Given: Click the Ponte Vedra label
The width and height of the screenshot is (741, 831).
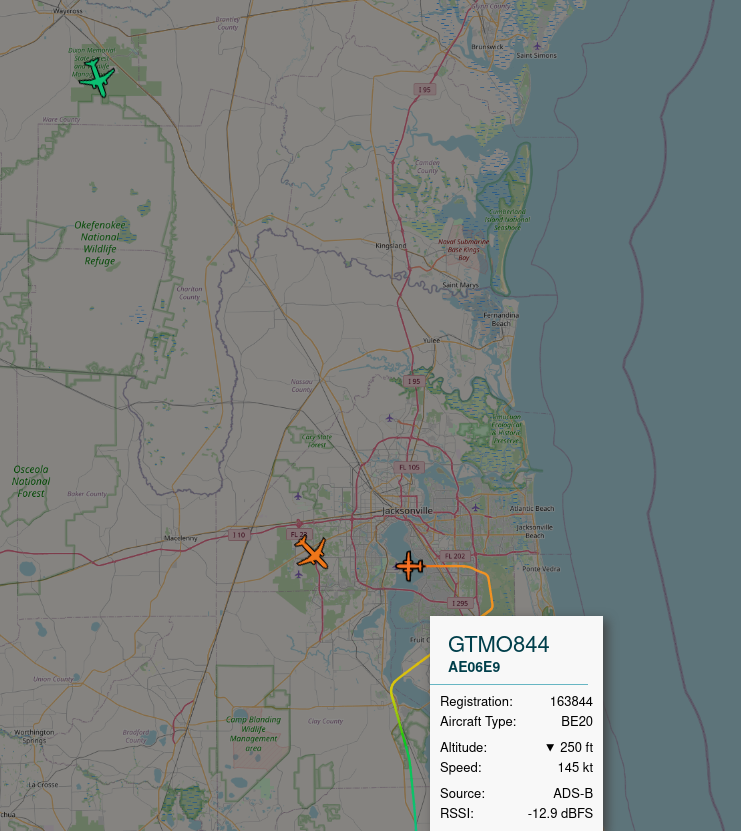Looking at the screenshot, I should click(541, 569).
